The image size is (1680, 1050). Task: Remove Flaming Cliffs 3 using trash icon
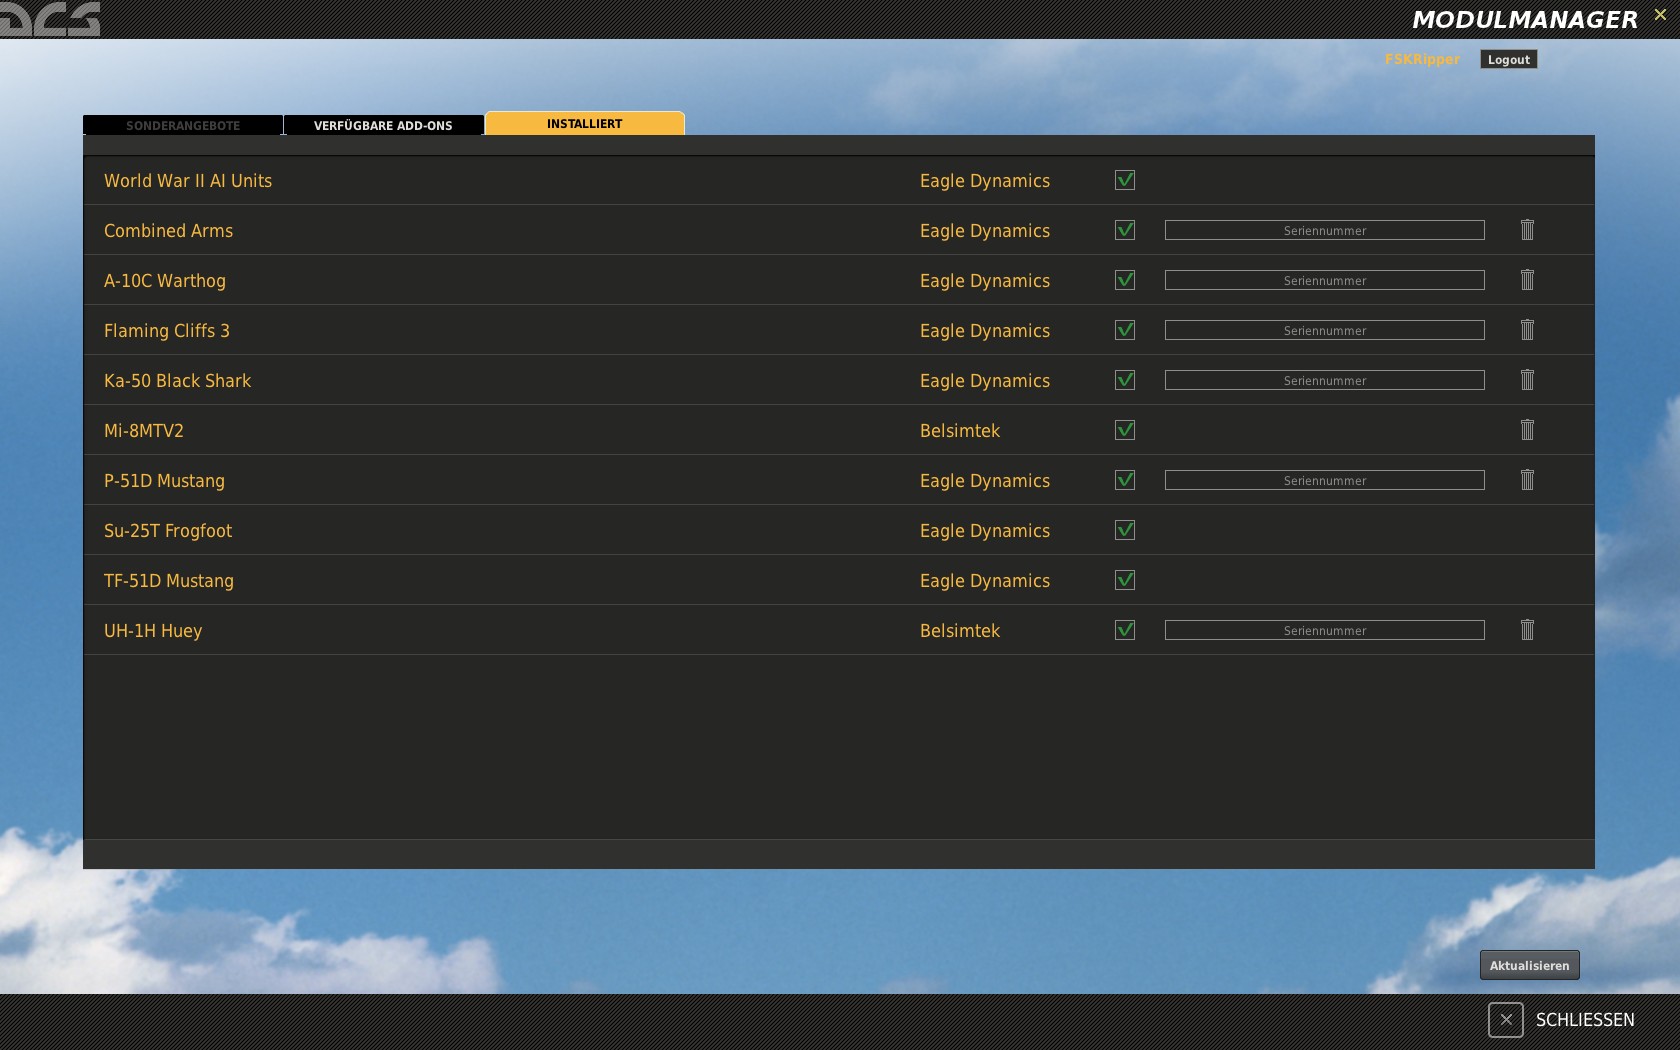[x=1527, y=330]
